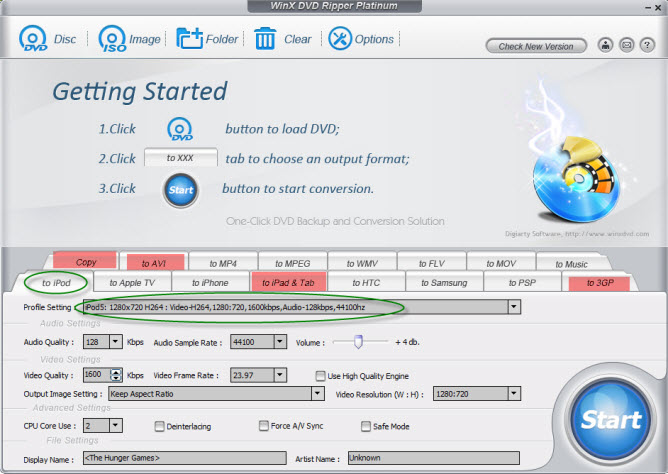Check for a new version

pyautogui.click(x=536, y=46)
